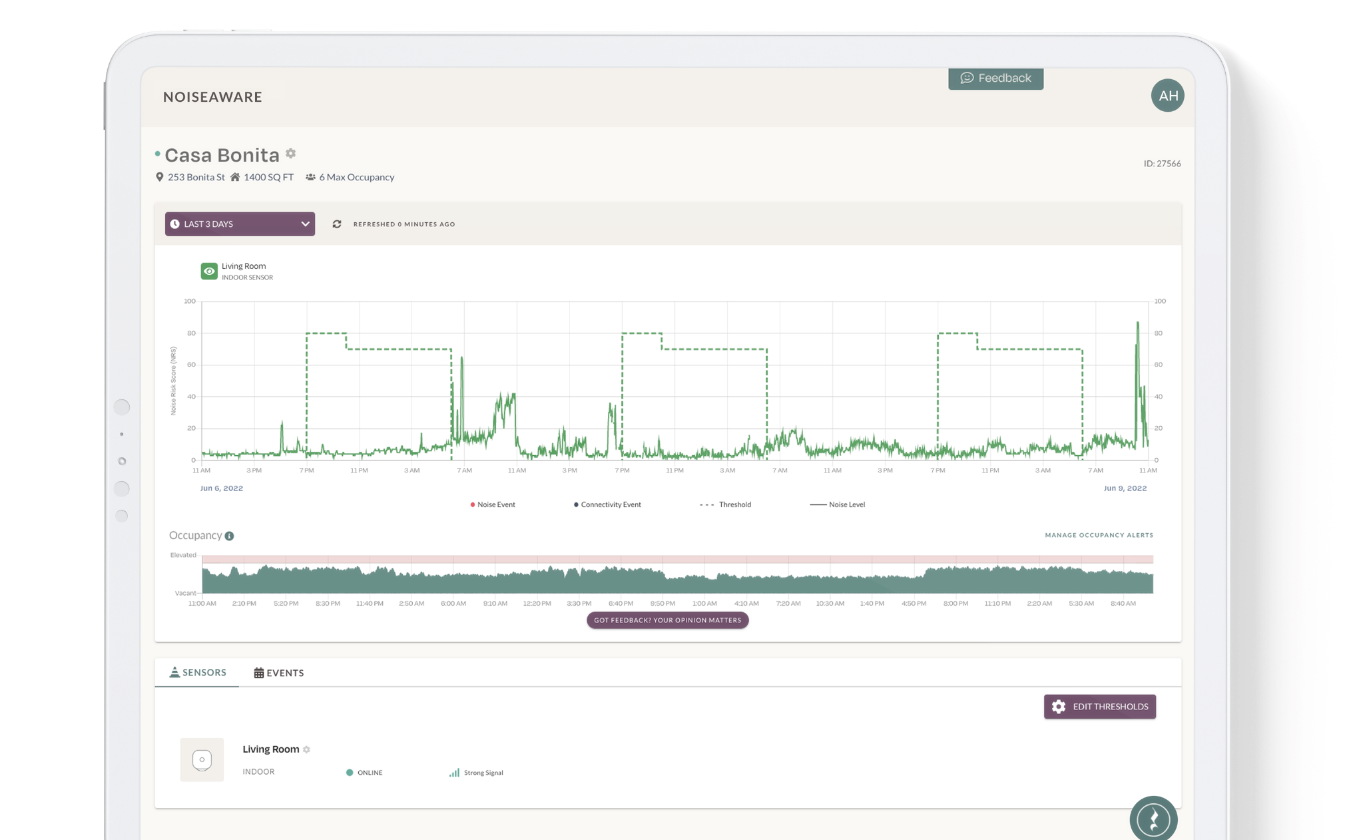This screenshot has width=1345, height=840.
Task: Toggle Threshold dashed line legend
Action: tap(725, 505)
